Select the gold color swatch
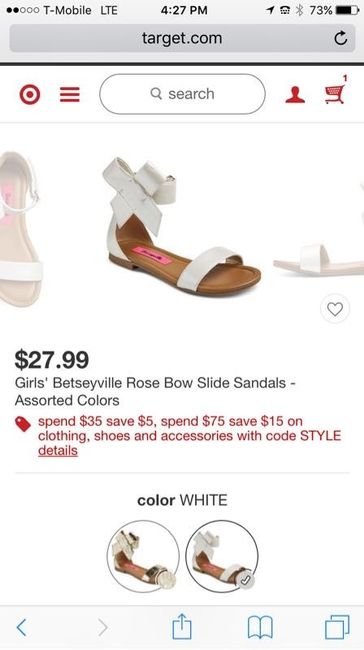364x650 pixels. coord(143,556)
